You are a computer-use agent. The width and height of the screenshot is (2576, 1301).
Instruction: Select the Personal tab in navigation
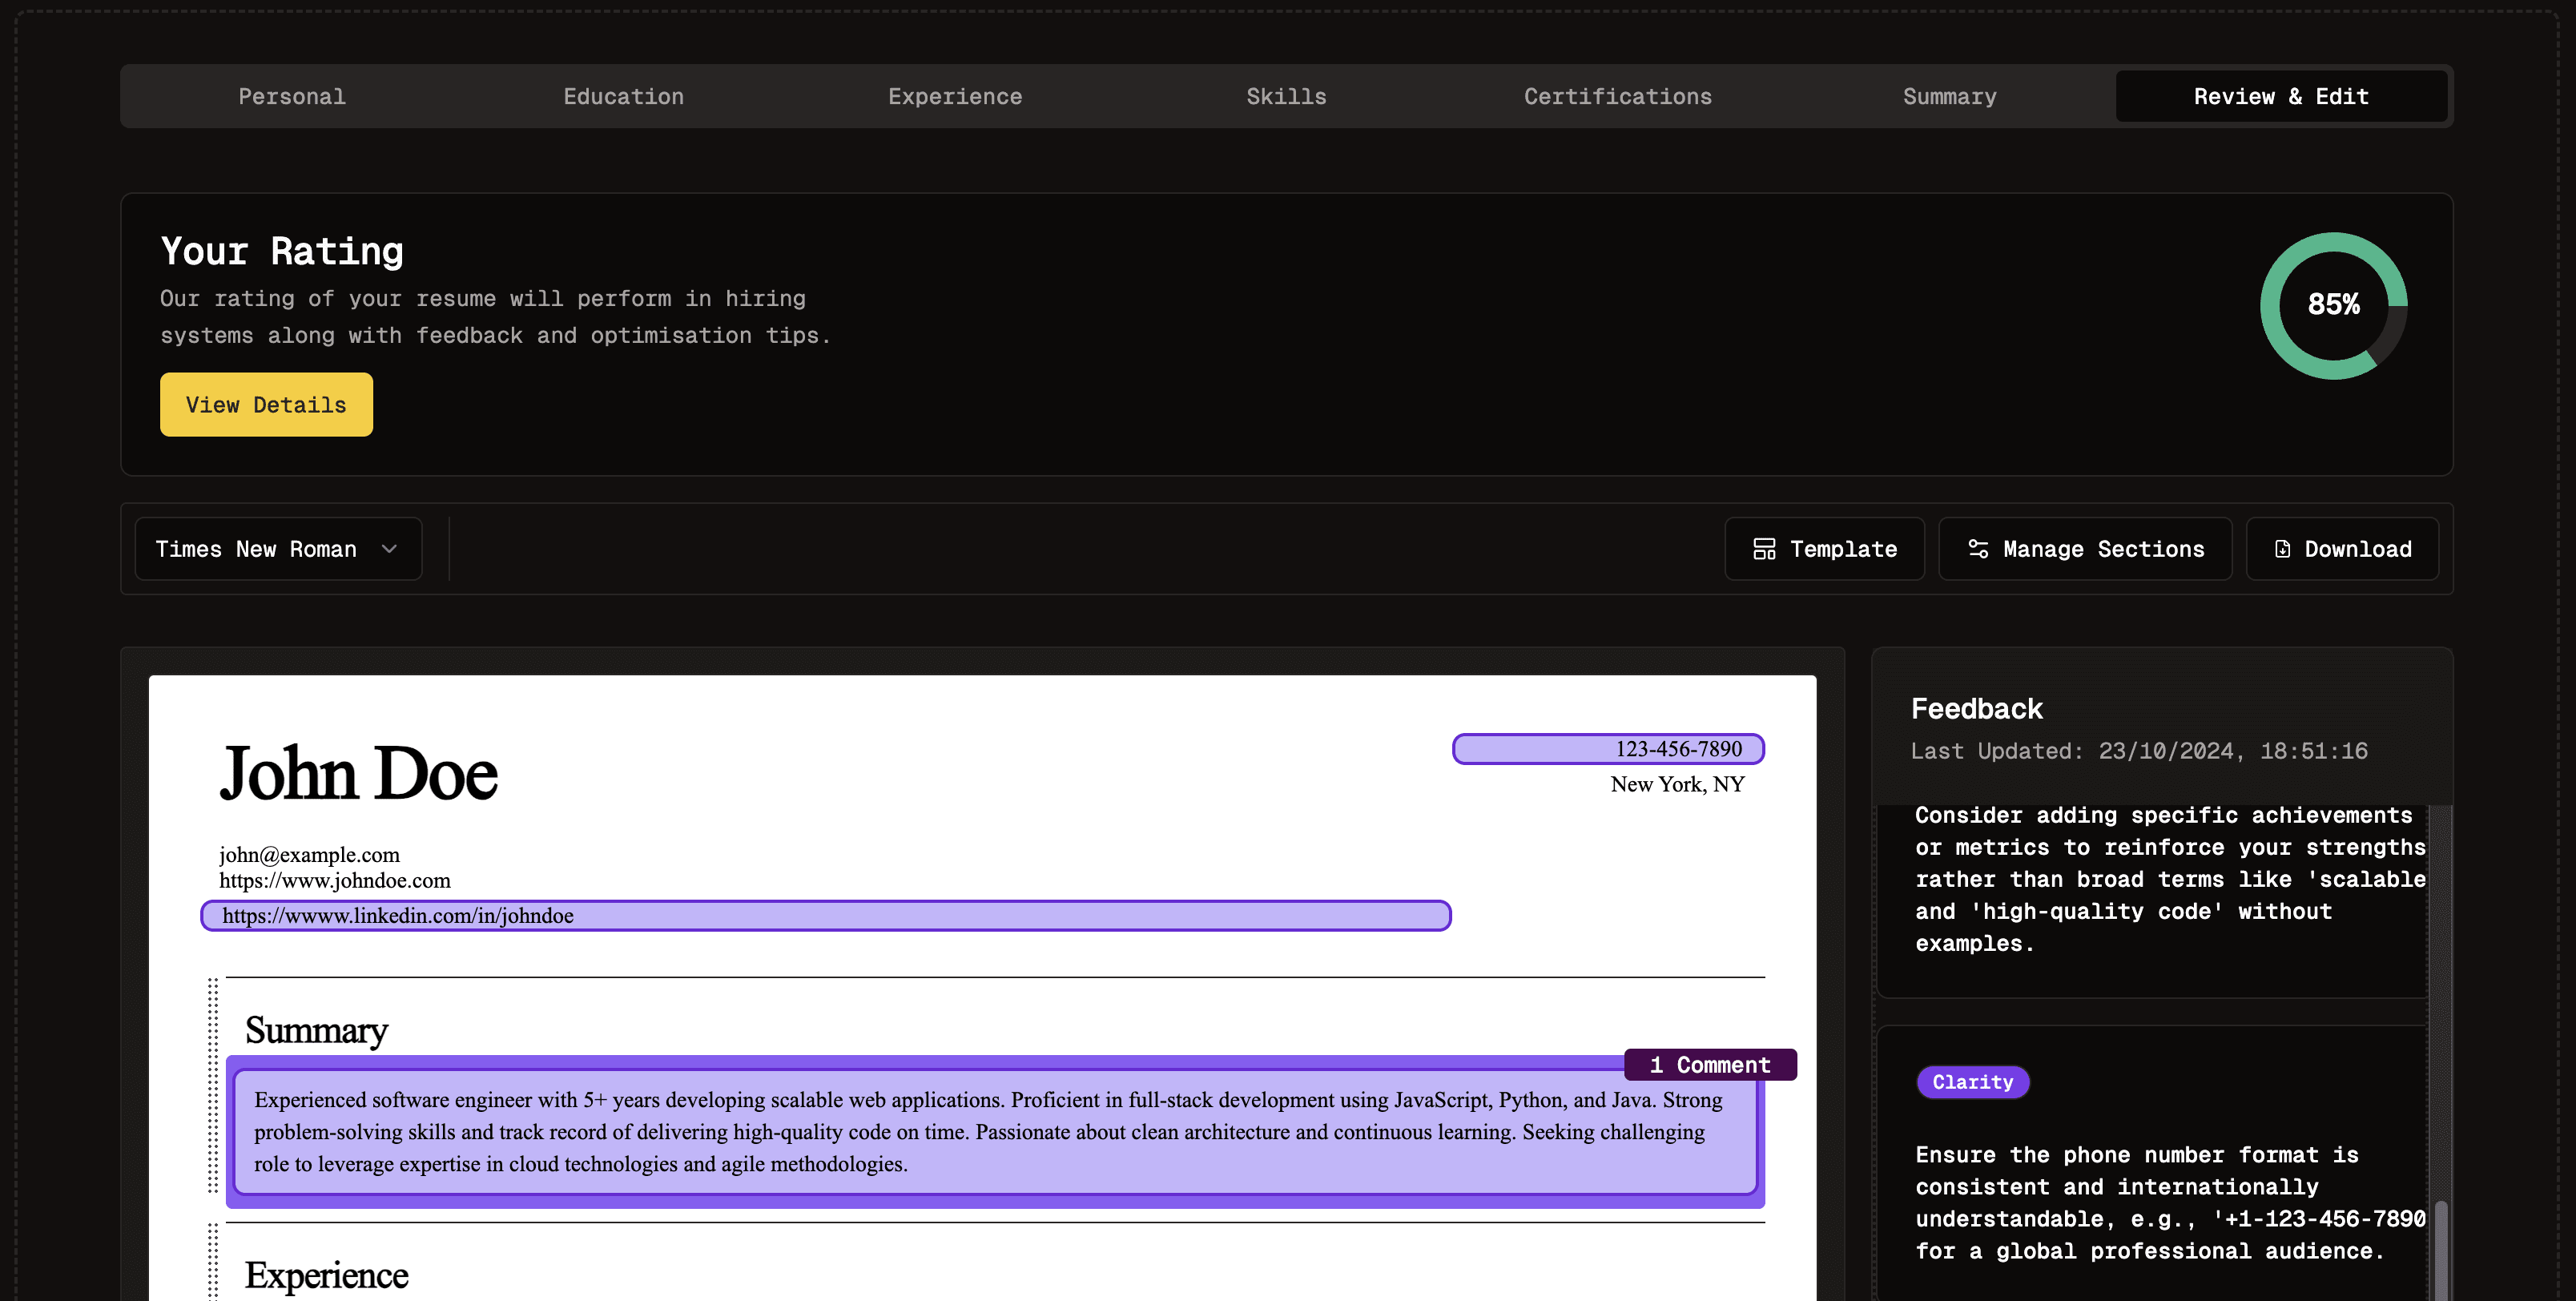click(x=290, y=95)
